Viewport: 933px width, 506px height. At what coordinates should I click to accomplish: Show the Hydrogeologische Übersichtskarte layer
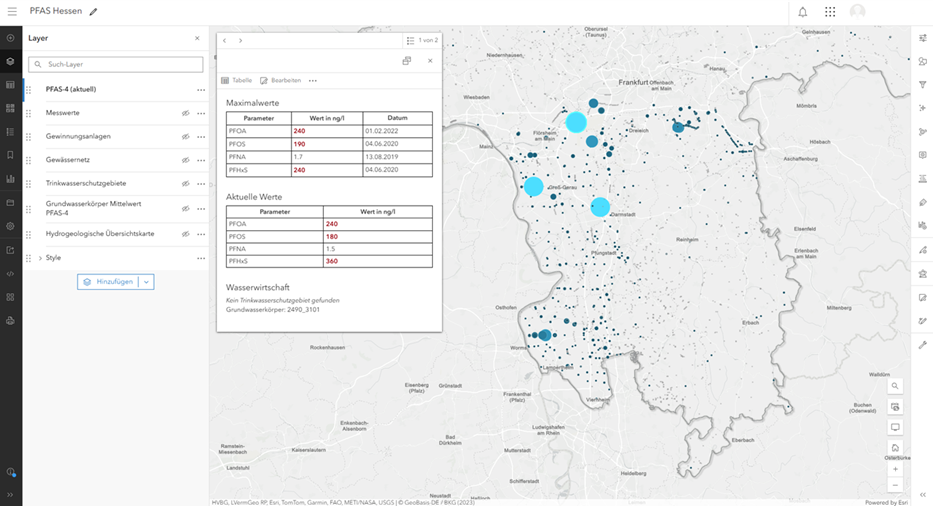pos(186,234)
